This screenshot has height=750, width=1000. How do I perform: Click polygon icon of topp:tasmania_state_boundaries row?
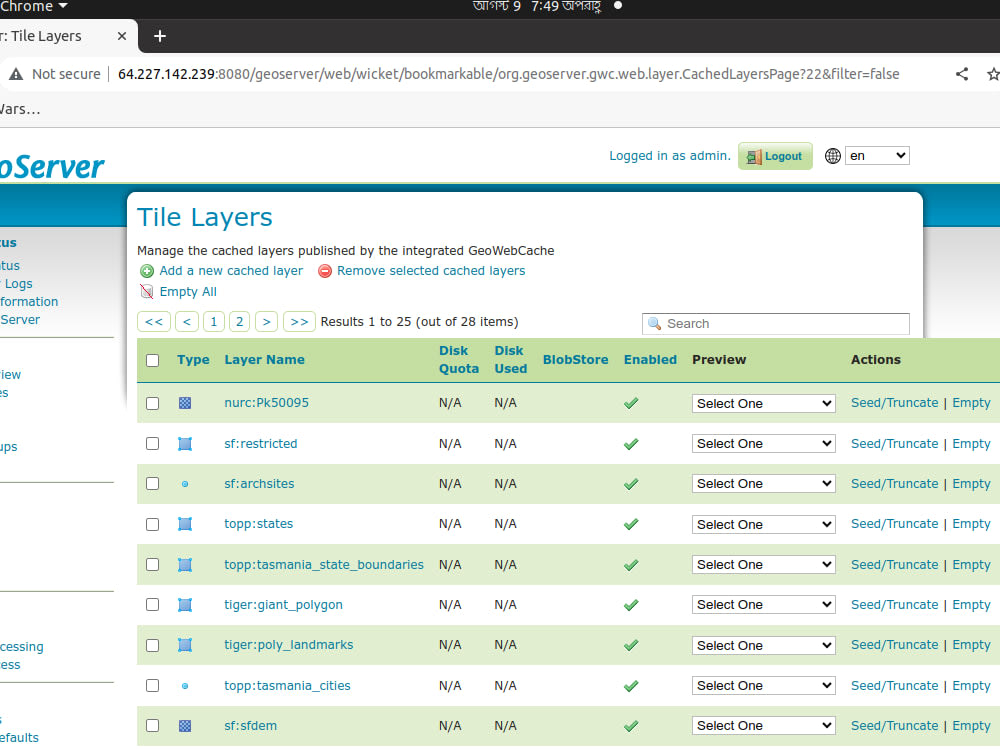click(x=185, y=565)
